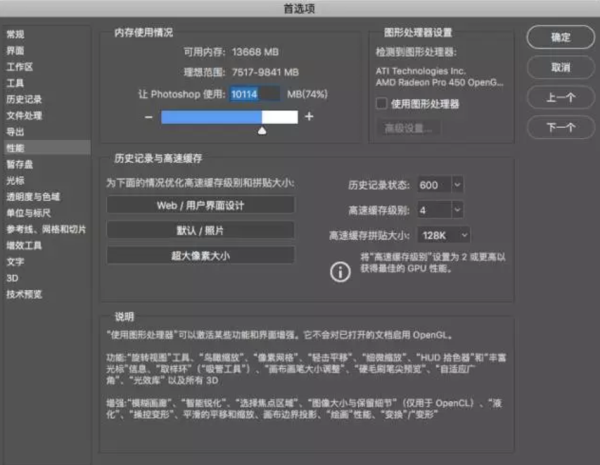Click the plus icon beside memory slider
Viewport: 600px width, 465px height.
pos(309,116)
